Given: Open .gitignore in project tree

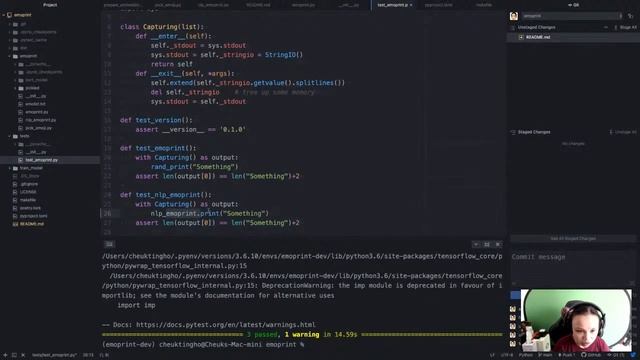Looking at the screenshot, I should 29,184.
